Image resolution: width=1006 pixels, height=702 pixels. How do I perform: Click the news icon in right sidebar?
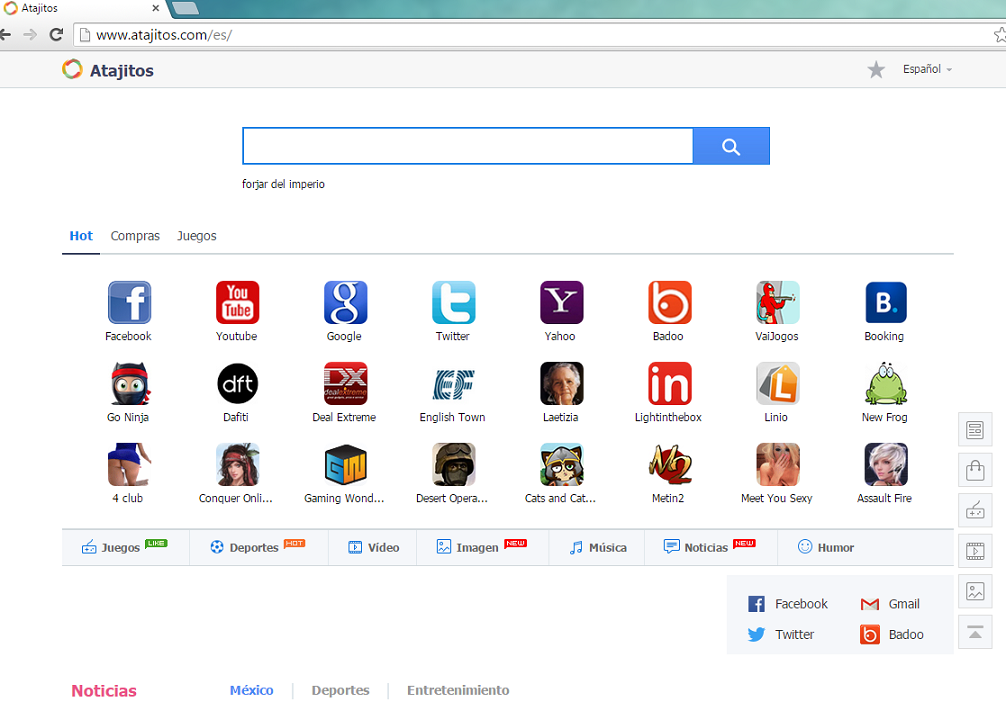click(975, 430)
